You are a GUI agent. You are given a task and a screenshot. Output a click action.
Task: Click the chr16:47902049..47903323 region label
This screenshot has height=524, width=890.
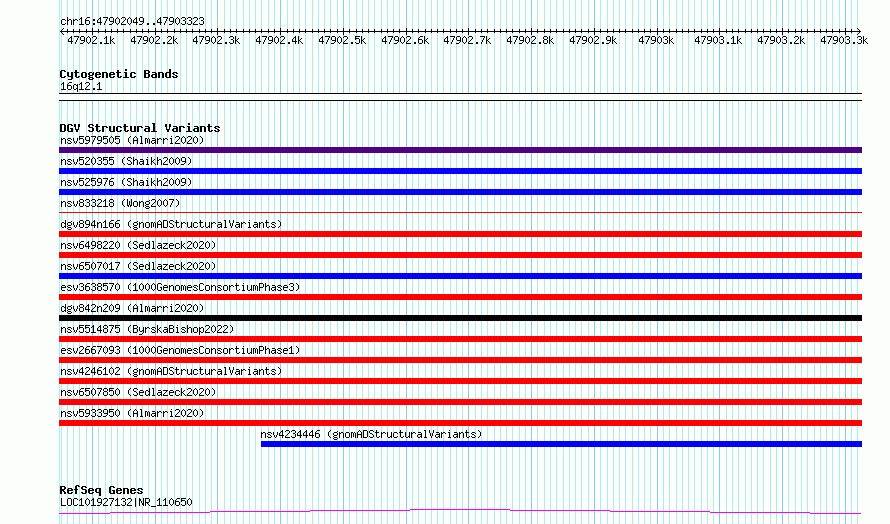pos(132,21)
